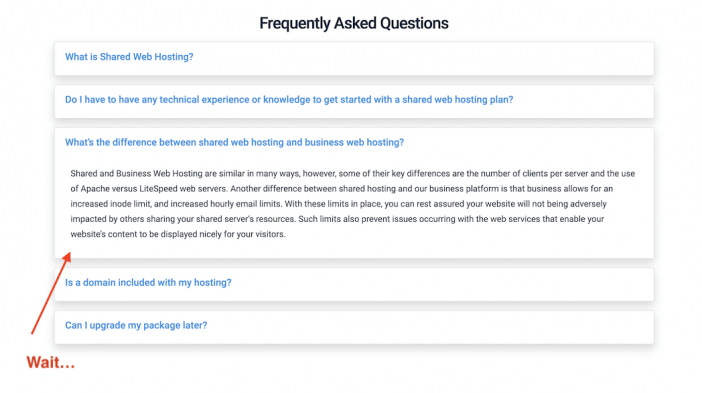Viewport: 702px width, 393px height.
Task: Click the red "Wait…" text
Action: point(51,362)
